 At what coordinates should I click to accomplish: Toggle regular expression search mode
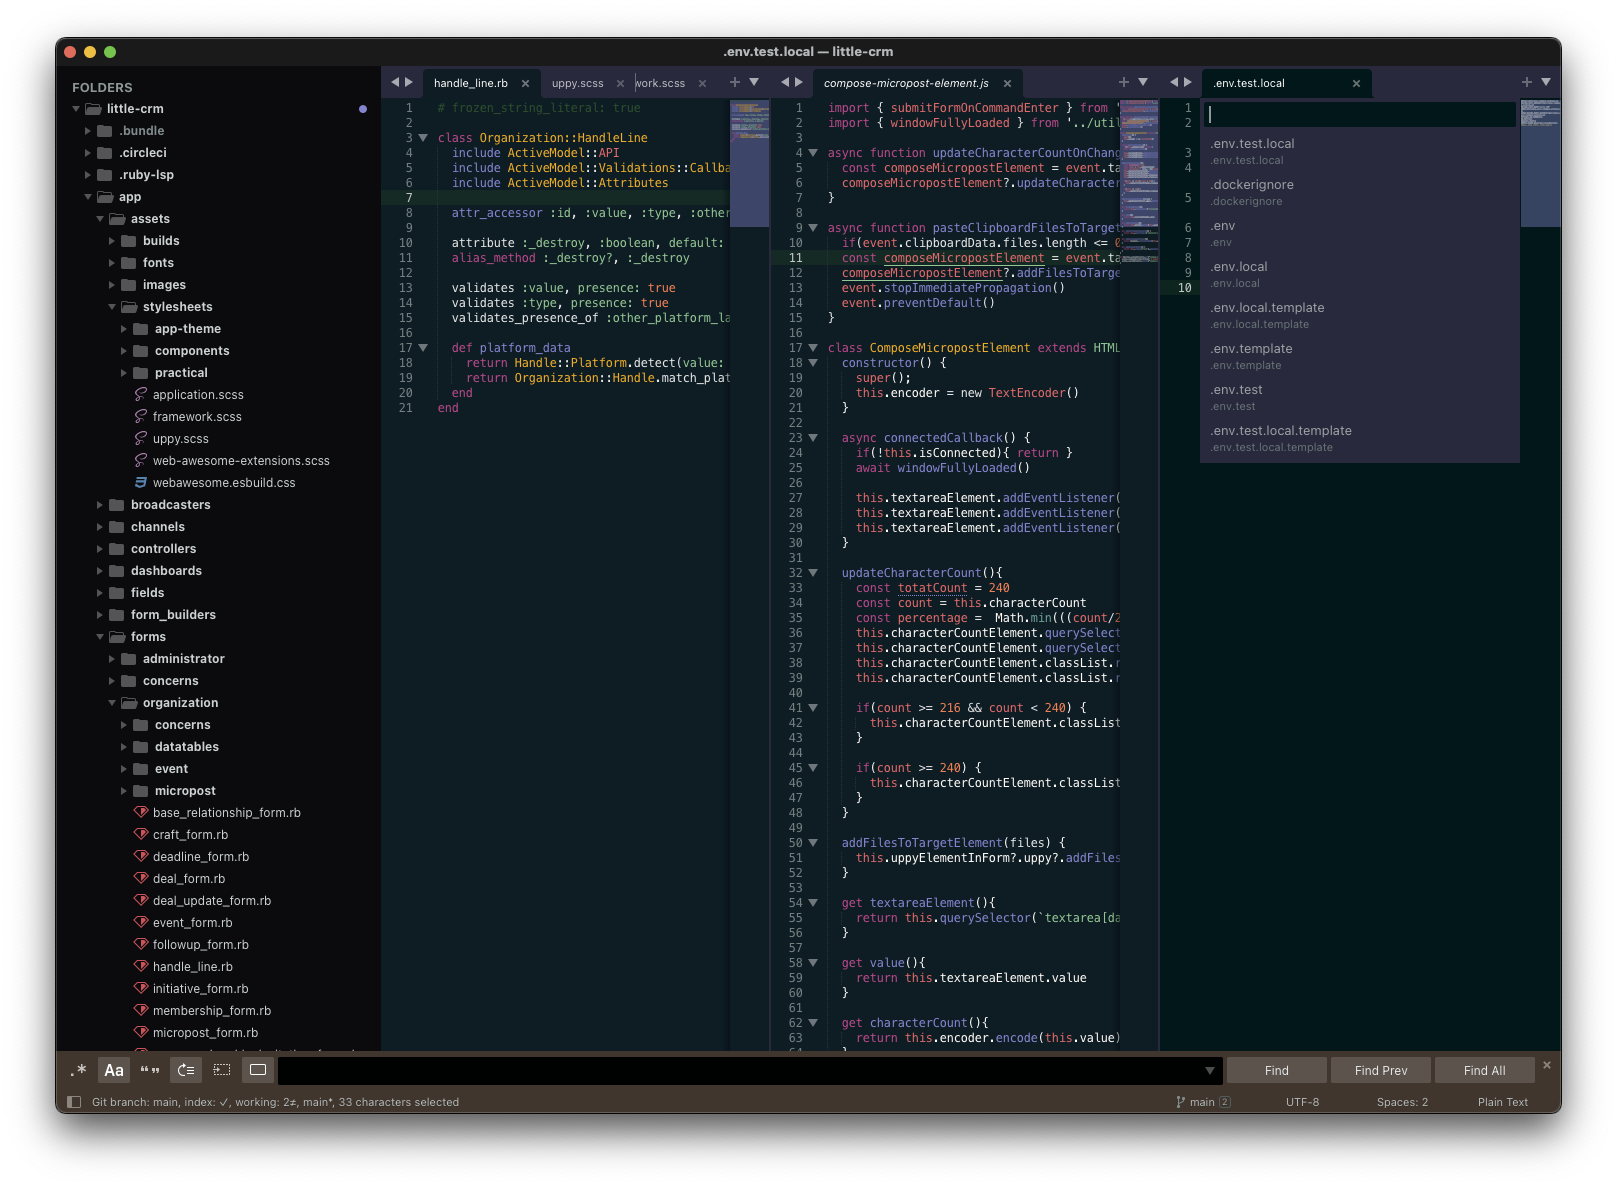coord(78,1070)
